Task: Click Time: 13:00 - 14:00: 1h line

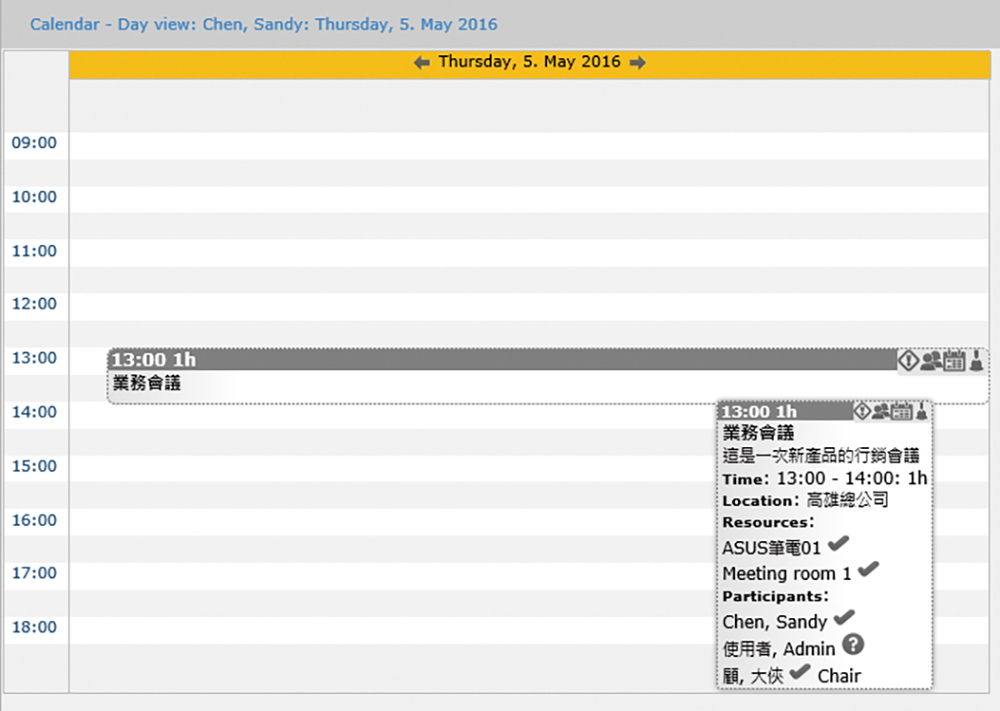Action: [x=825, y=478]
